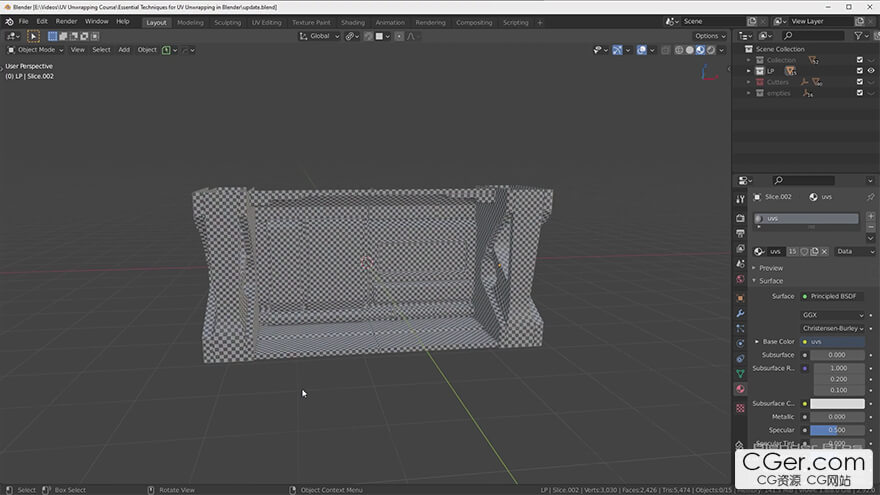Uncheck the Cutters collection checkbox
The image size is (880, 495).
(x=860, y=82)
